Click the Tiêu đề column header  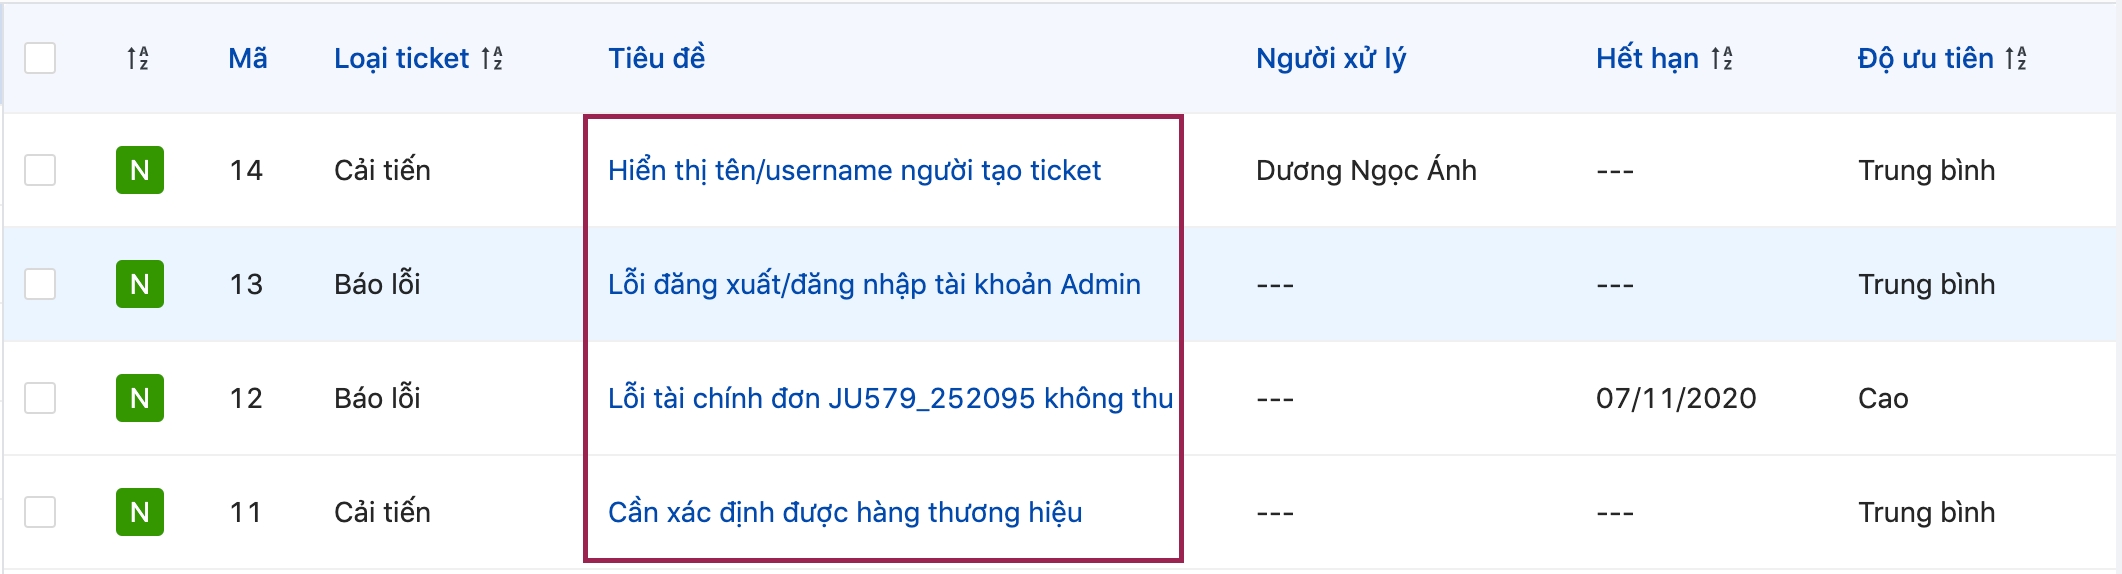click(x=656, y=58)
